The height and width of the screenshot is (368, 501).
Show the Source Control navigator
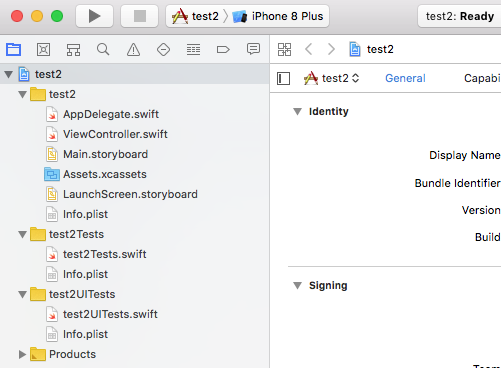tap(43, 50)
